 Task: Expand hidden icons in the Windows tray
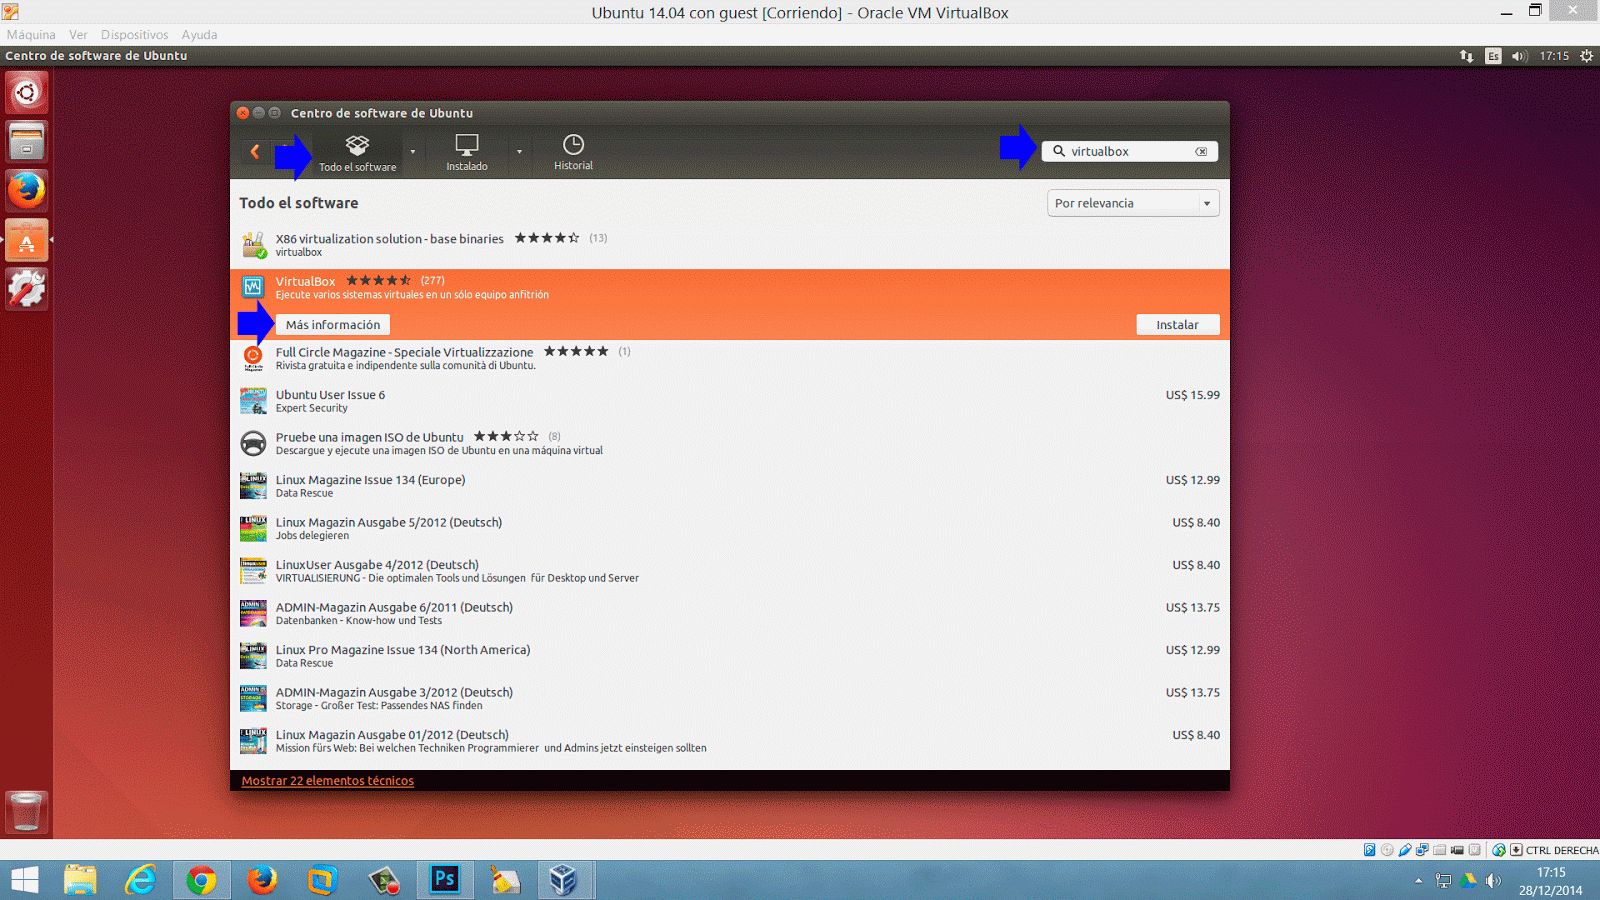point(1420,881)
